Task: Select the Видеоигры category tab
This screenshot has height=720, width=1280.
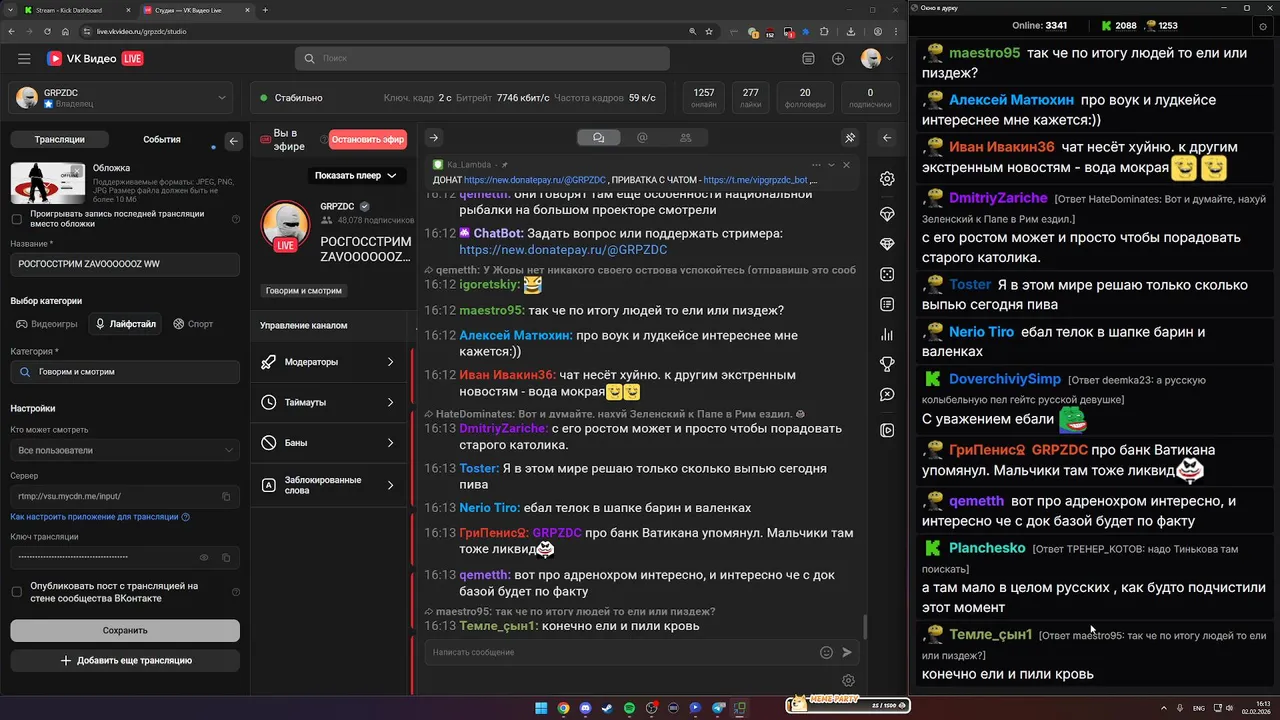Action: click(x=46, y=324)
